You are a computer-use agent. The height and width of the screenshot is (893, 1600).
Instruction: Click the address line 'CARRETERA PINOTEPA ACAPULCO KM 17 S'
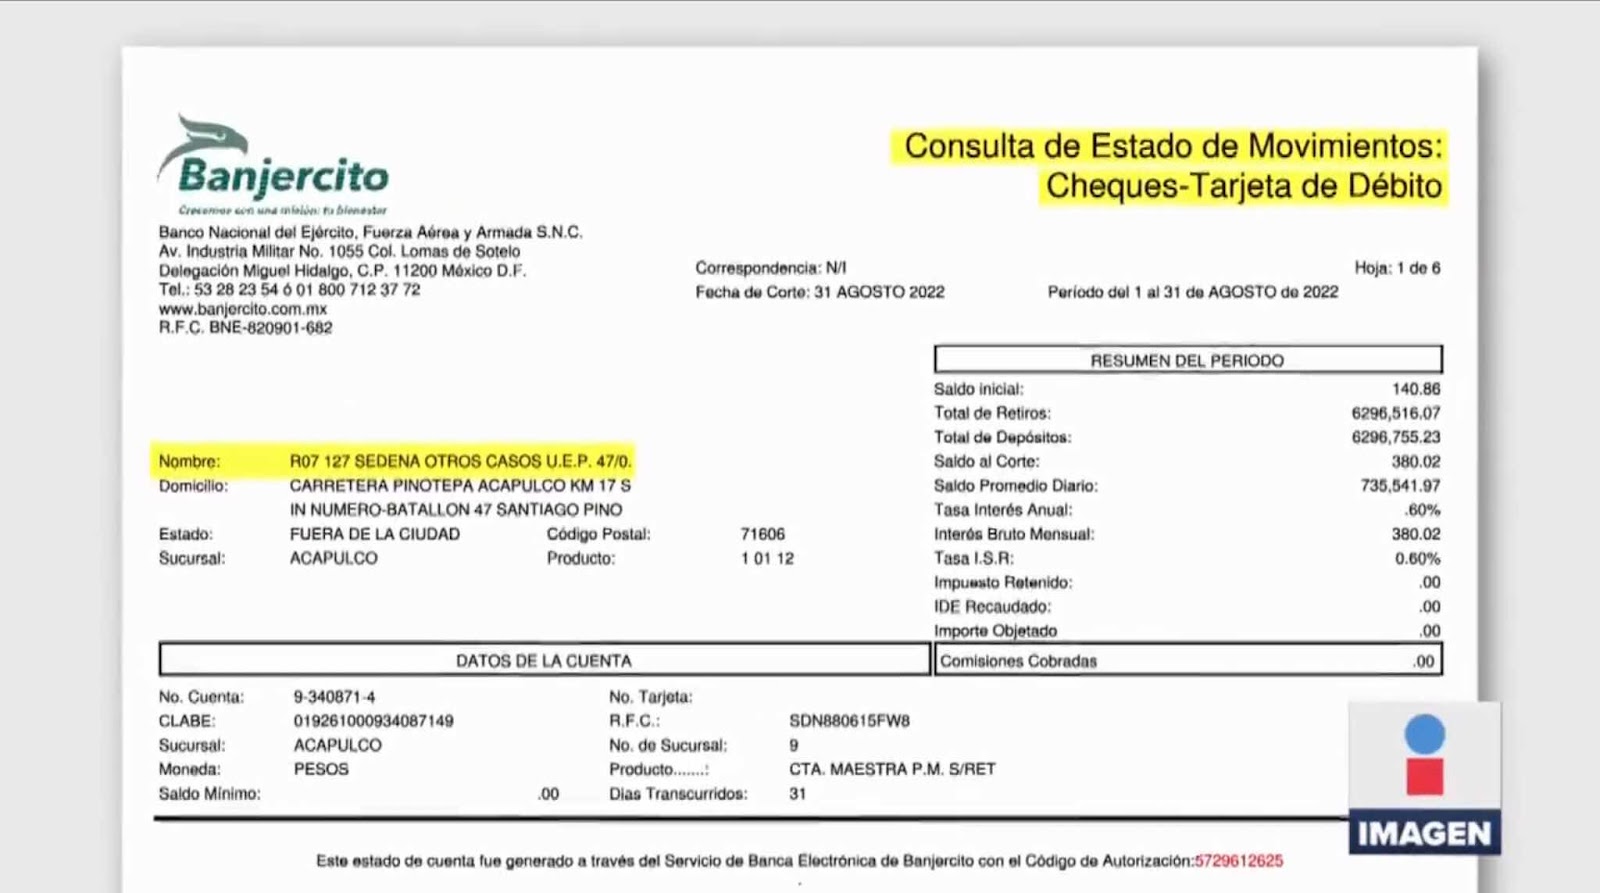460,485
